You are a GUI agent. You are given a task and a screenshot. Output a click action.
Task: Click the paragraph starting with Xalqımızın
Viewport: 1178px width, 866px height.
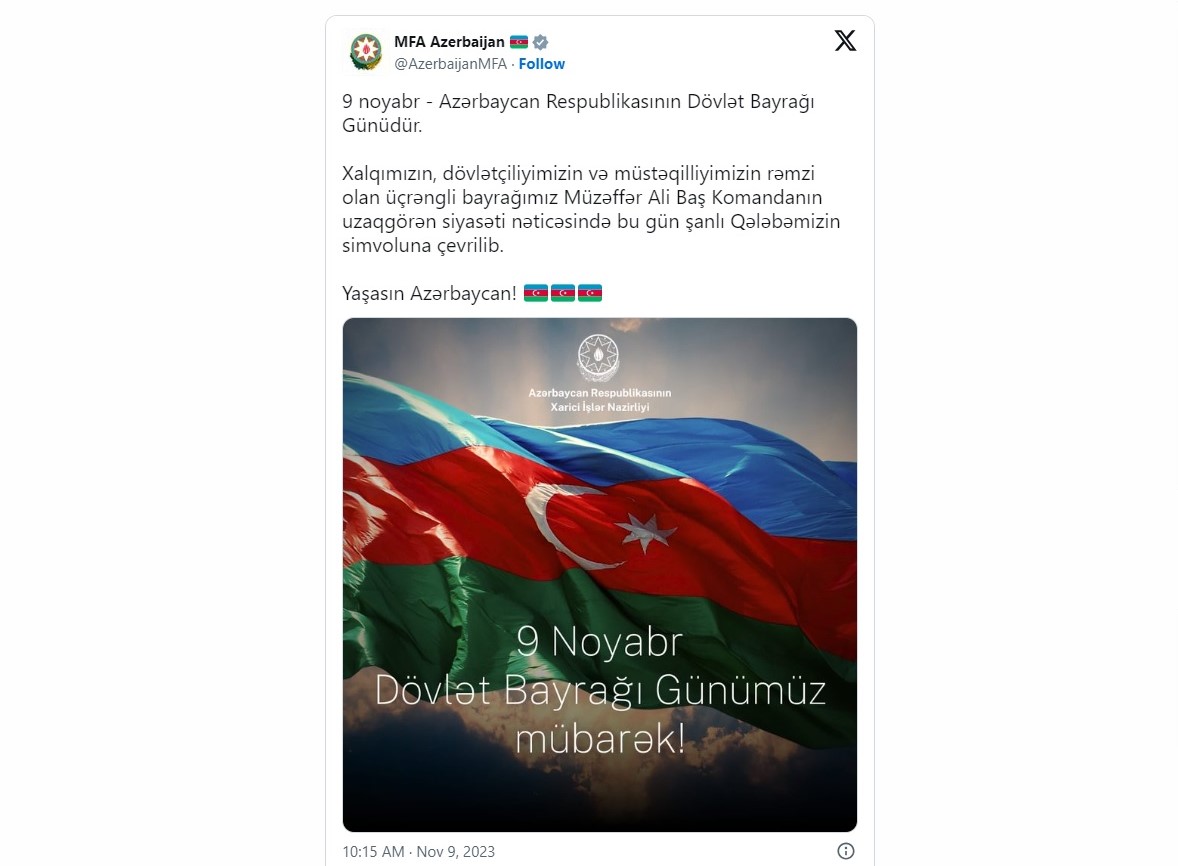pyautogui.click(x=591, y=209)
